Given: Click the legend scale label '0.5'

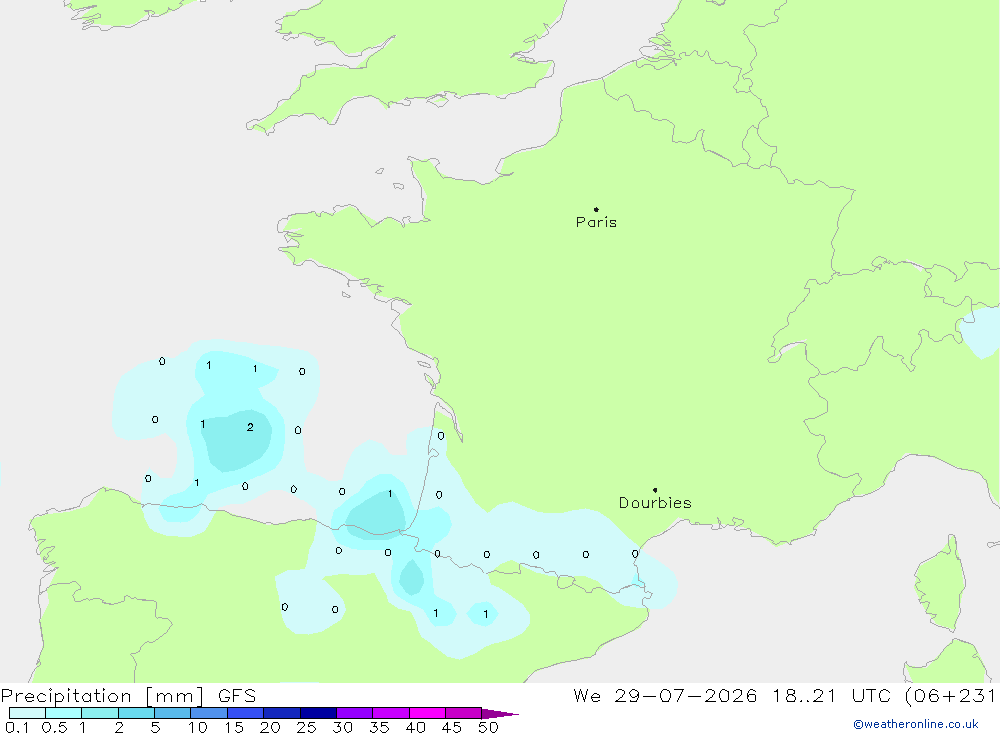Looking at the screenshot, I should coord(54,727).
